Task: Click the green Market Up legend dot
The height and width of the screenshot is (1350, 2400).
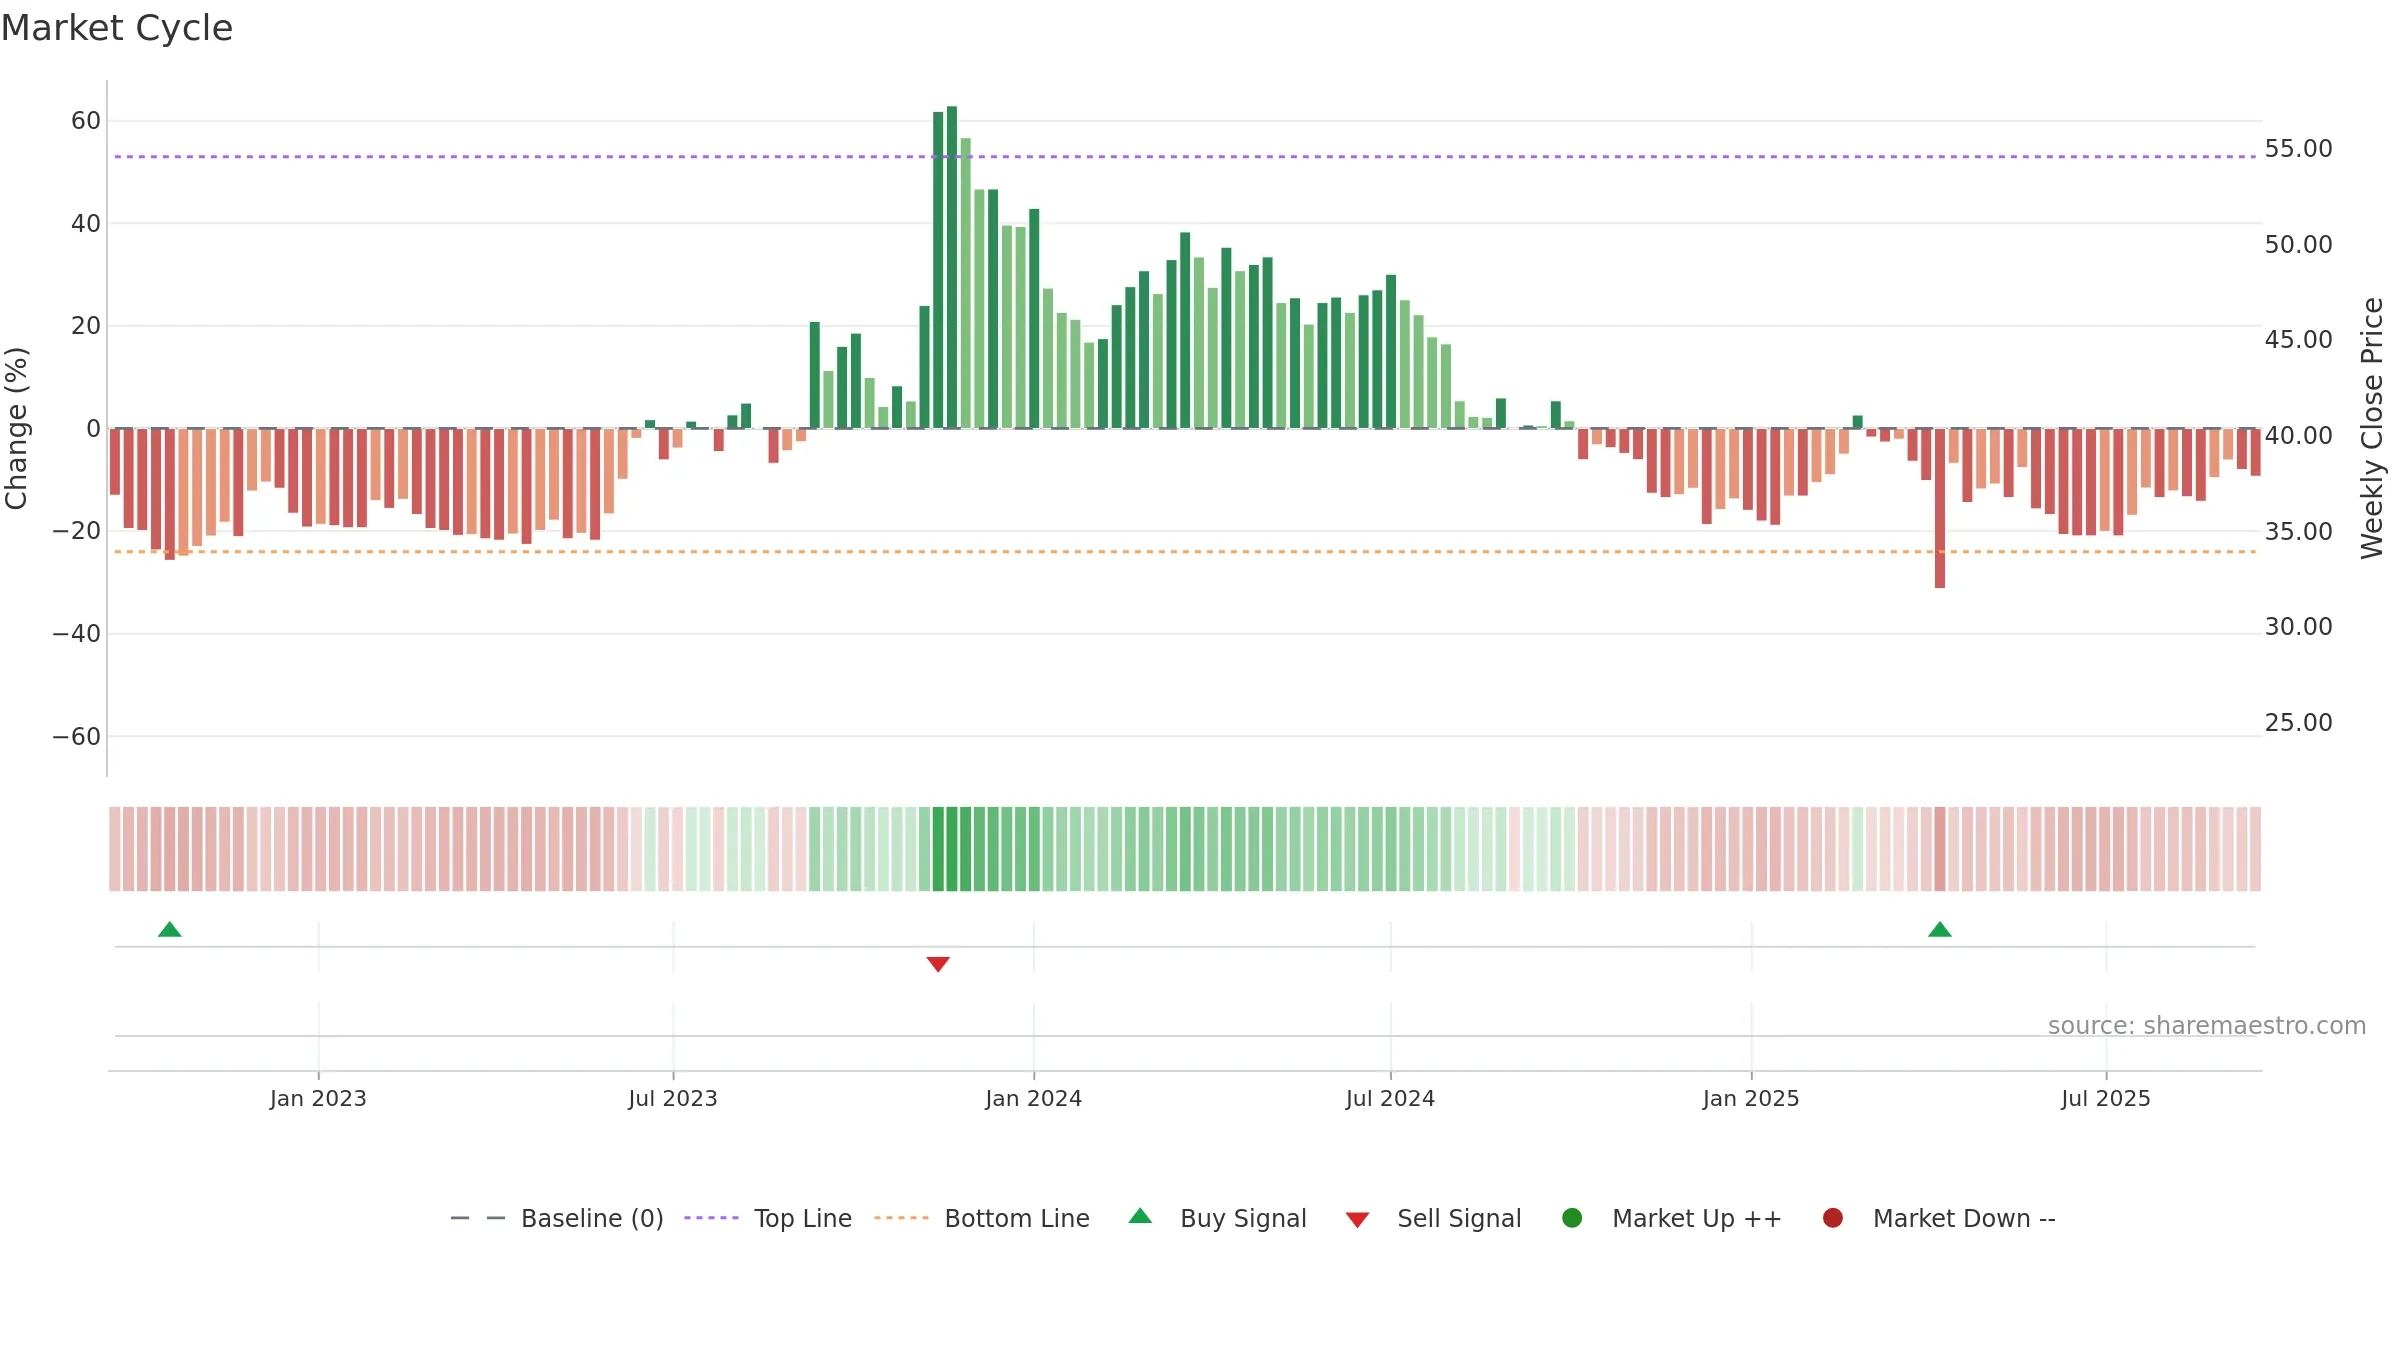Action: [1572, 1218]
